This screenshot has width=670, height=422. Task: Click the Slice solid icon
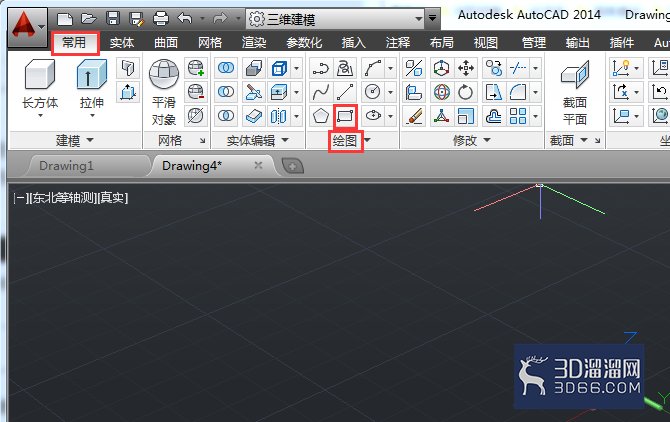pyautogui.click(x=254, y=92)
